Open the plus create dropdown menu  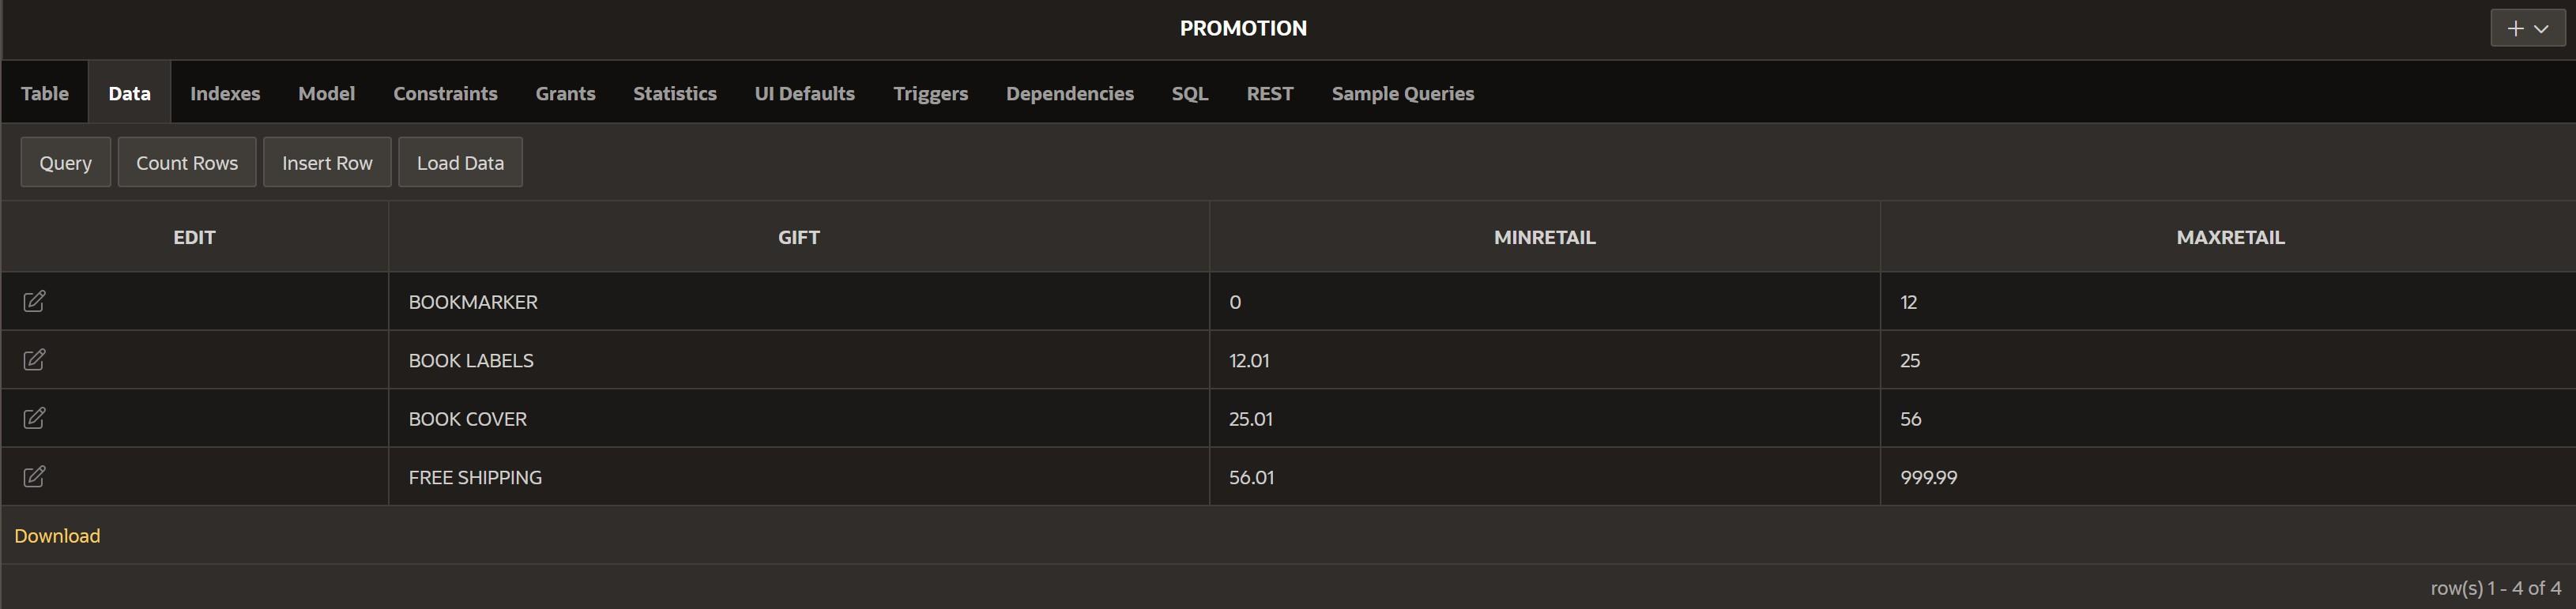pos(2527,29)
